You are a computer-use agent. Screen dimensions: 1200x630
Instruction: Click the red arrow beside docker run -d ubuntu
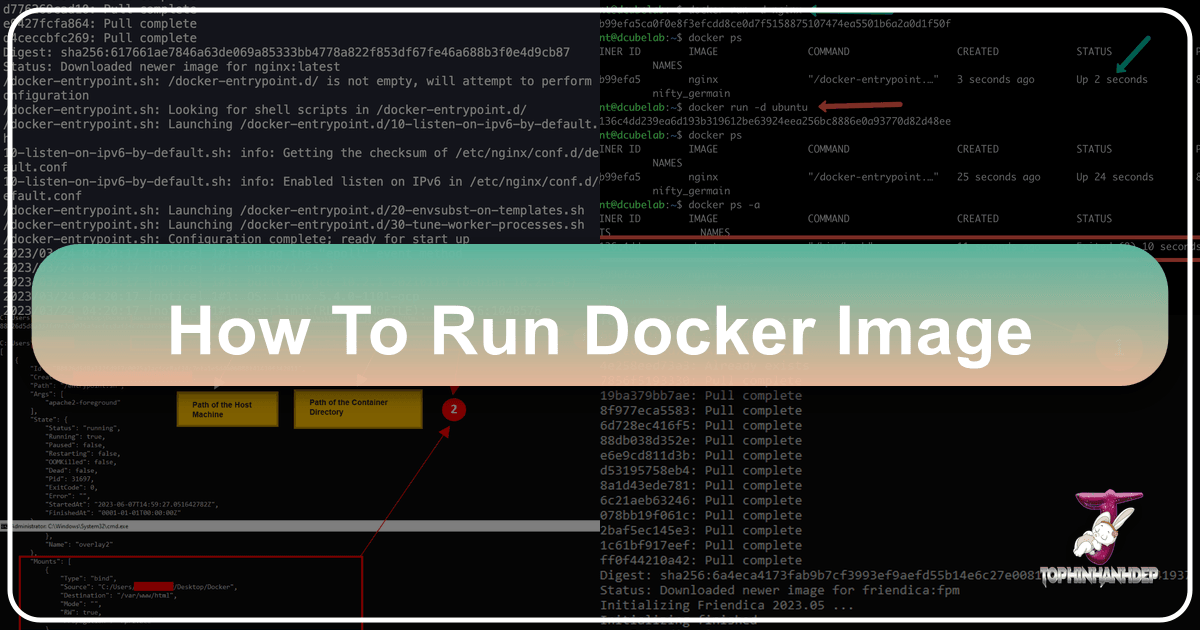pyautogui.click(x=860, y=105)
